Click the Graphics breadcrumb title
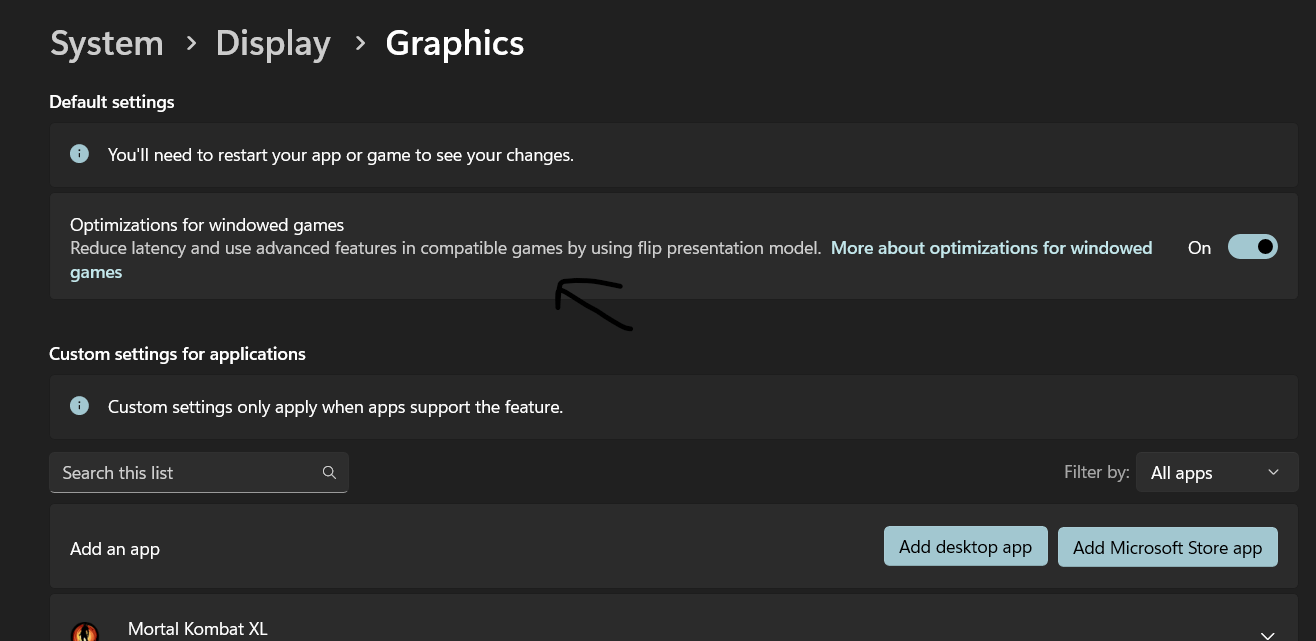 click(455, 43)
